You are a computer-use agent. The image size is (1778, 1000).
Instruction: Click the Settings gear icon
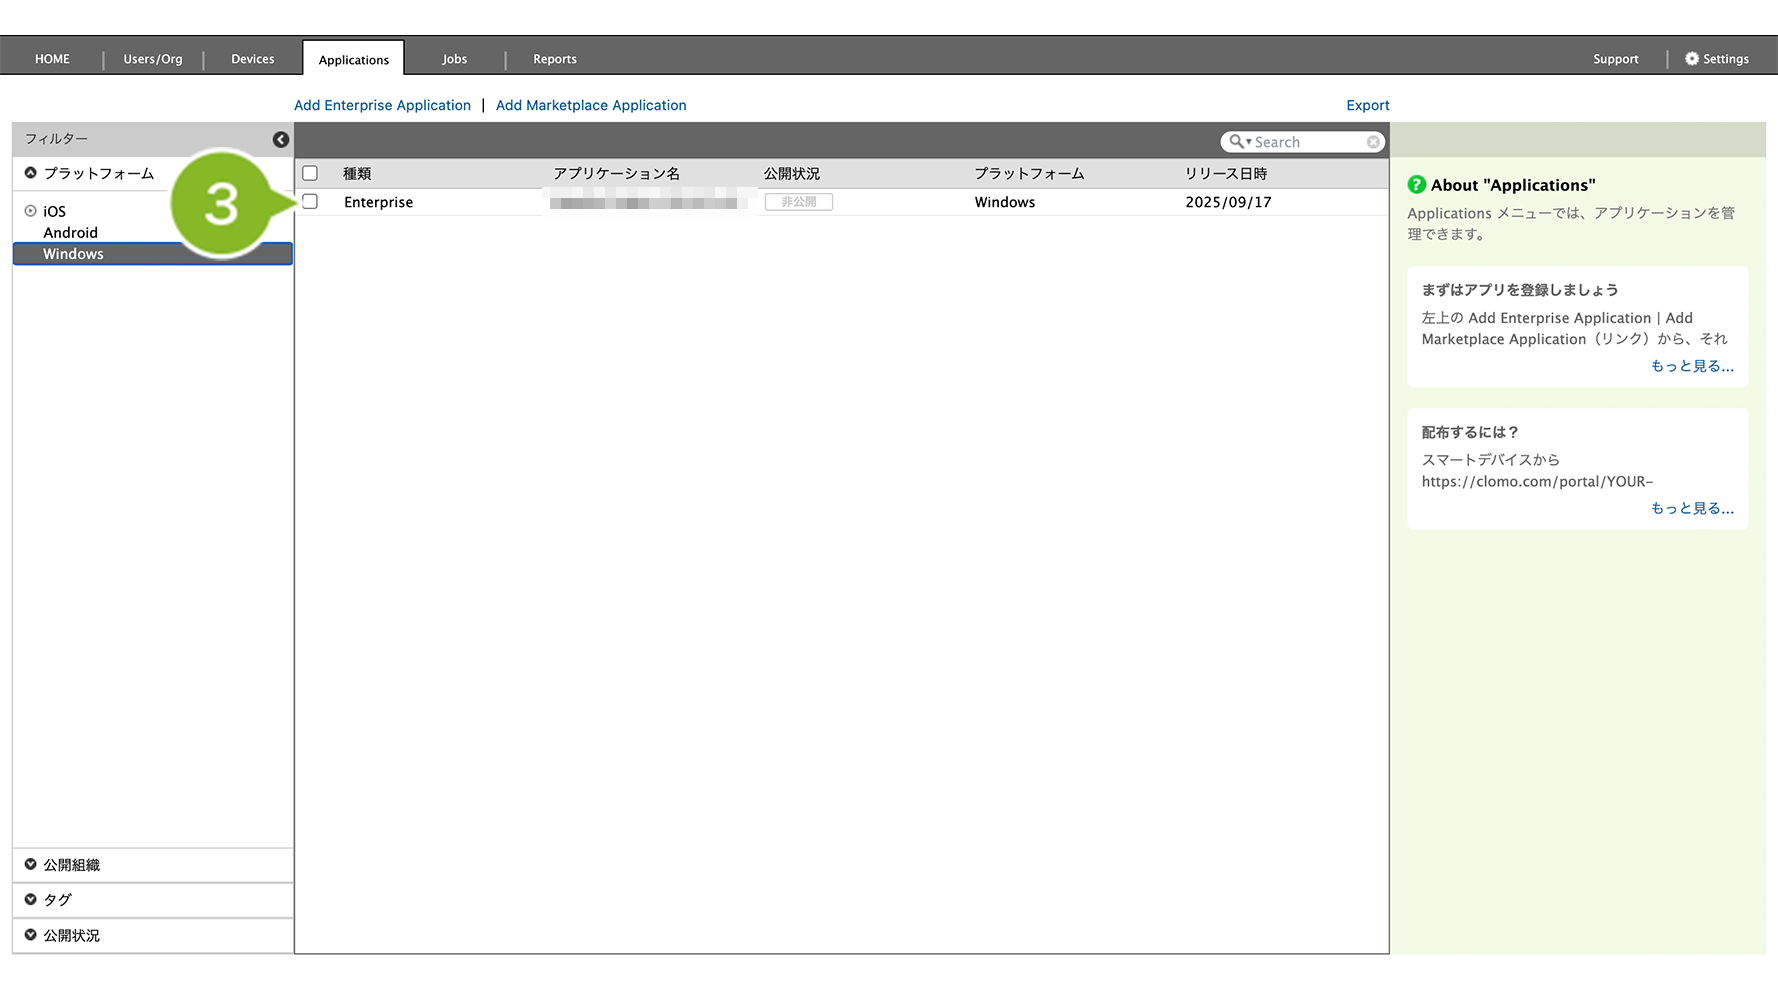(1692, 59)
